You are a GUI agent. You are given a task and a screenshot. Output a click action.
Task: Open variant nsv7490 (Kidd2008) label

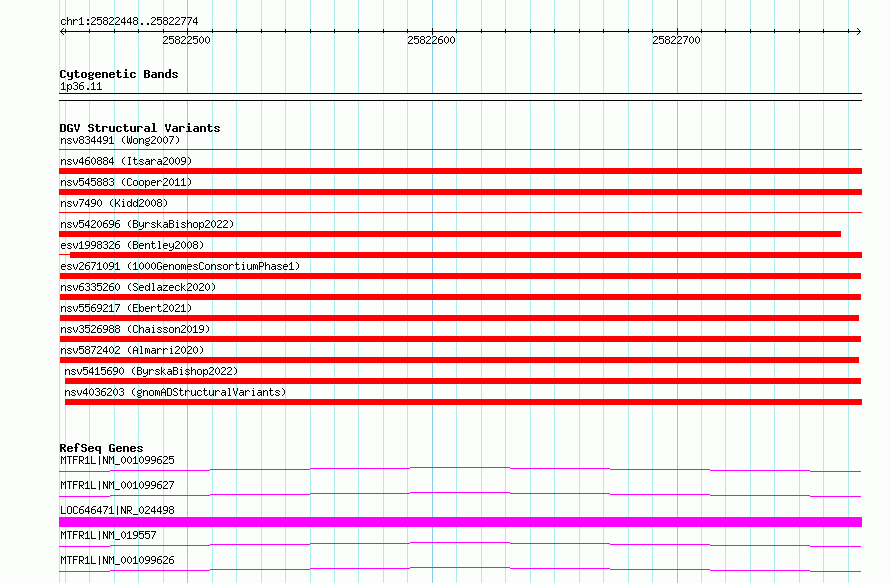click(x=114, y=203)
